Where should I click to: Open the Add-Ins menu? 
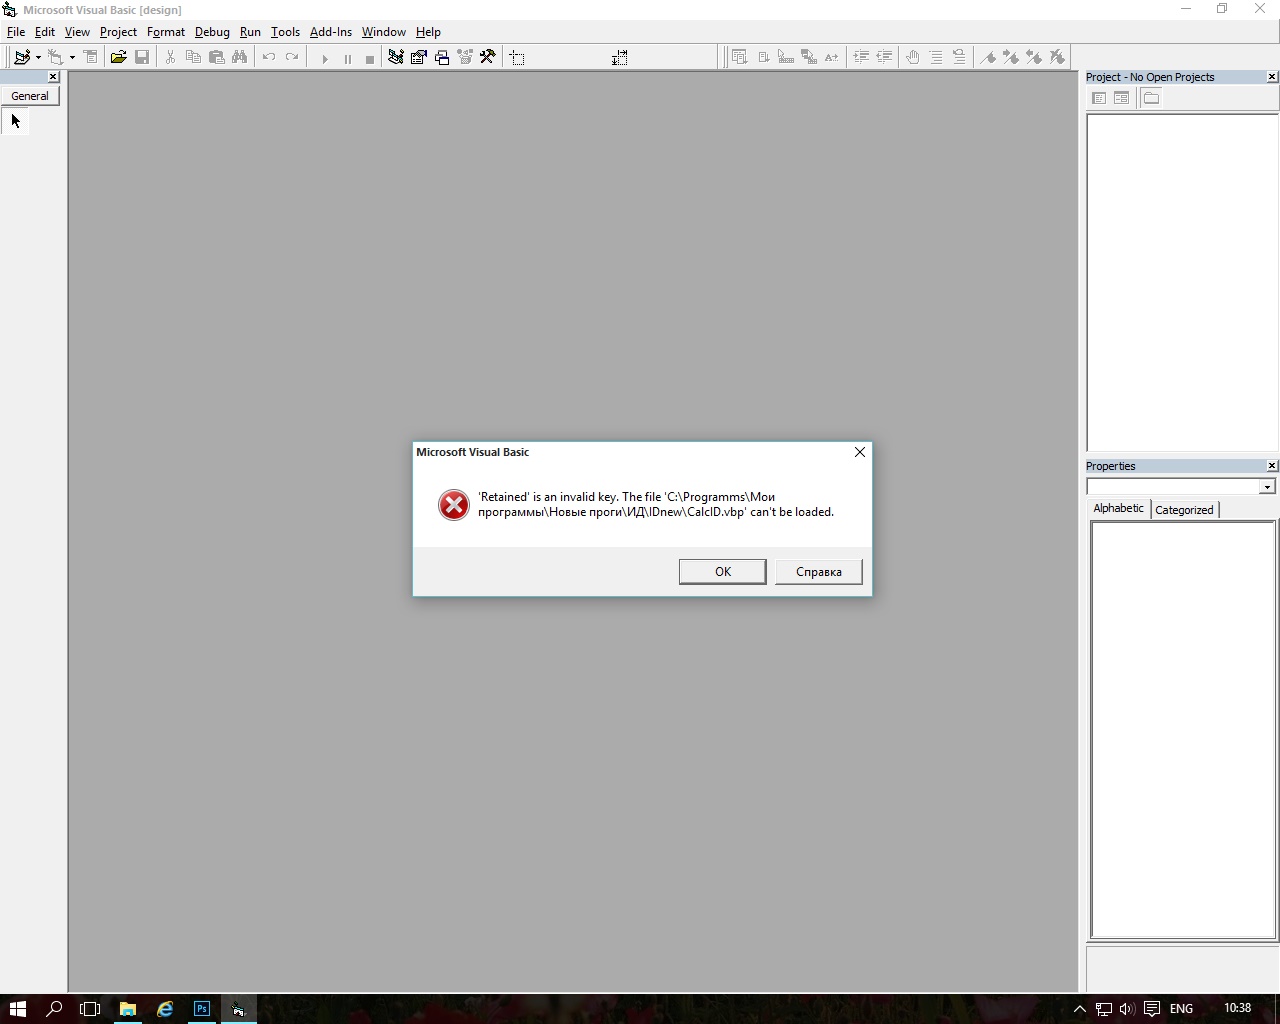330,32
